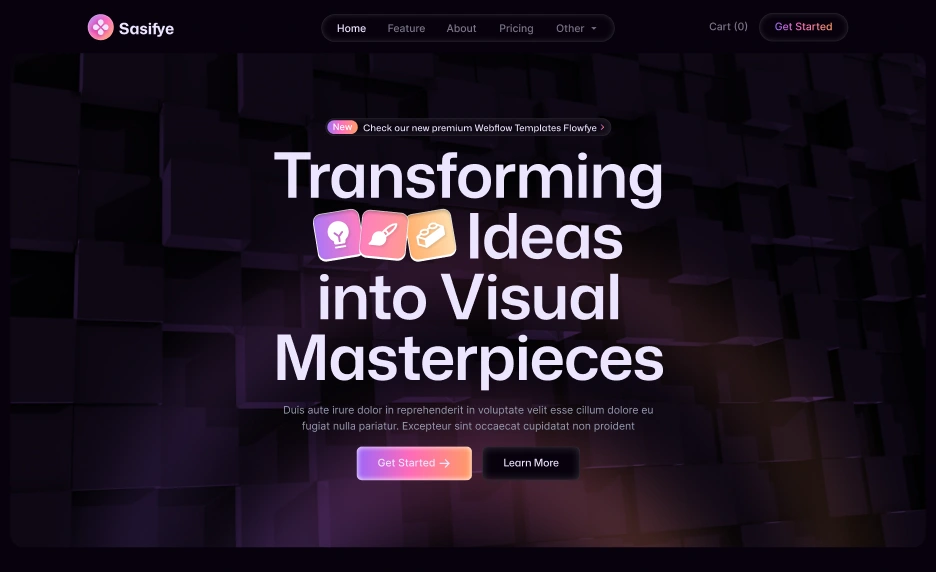The height and width of the screenshot is (572, 936).
Task: Click the chevron arrow in announcement pill
Action: click(602, 127)
